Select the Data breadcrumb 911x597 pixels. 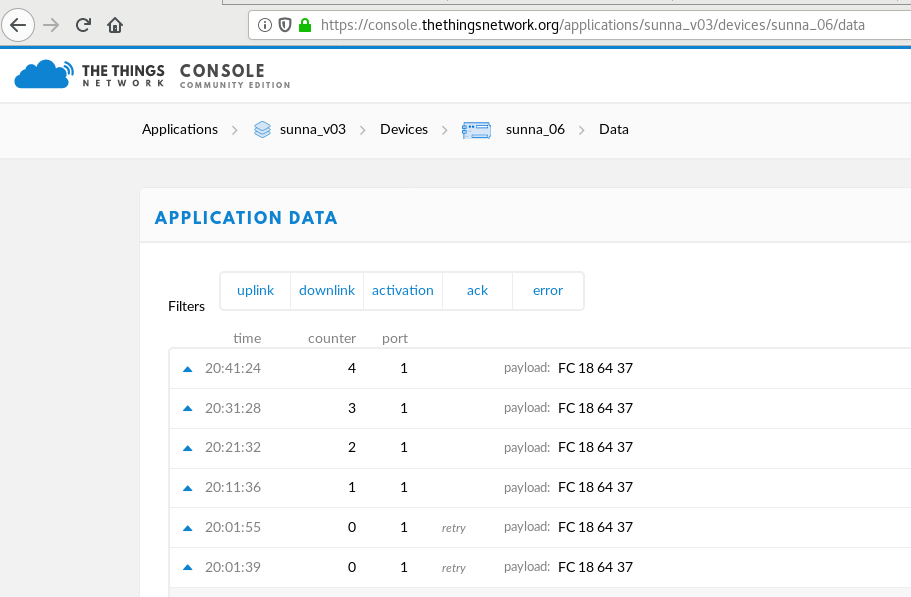point(614,129)
